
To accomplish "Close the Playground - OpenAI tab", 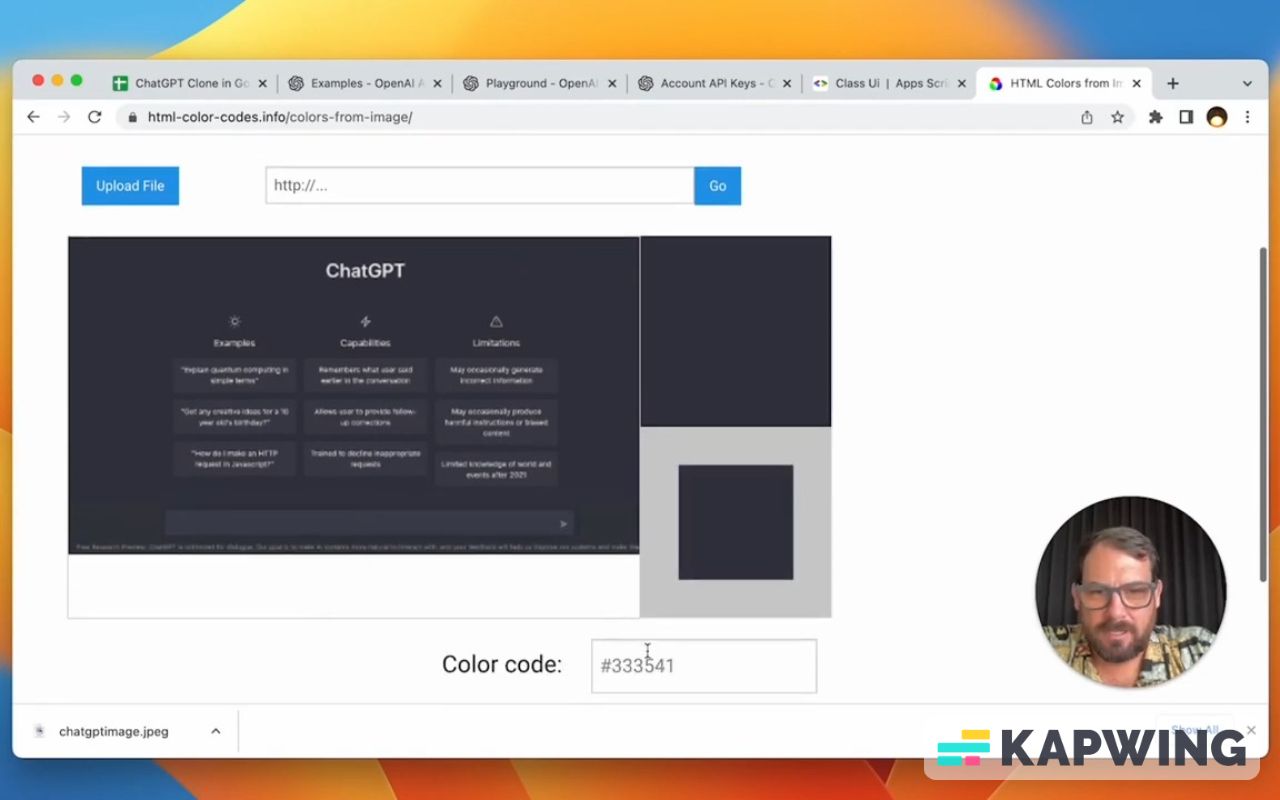I will [612, 84].
